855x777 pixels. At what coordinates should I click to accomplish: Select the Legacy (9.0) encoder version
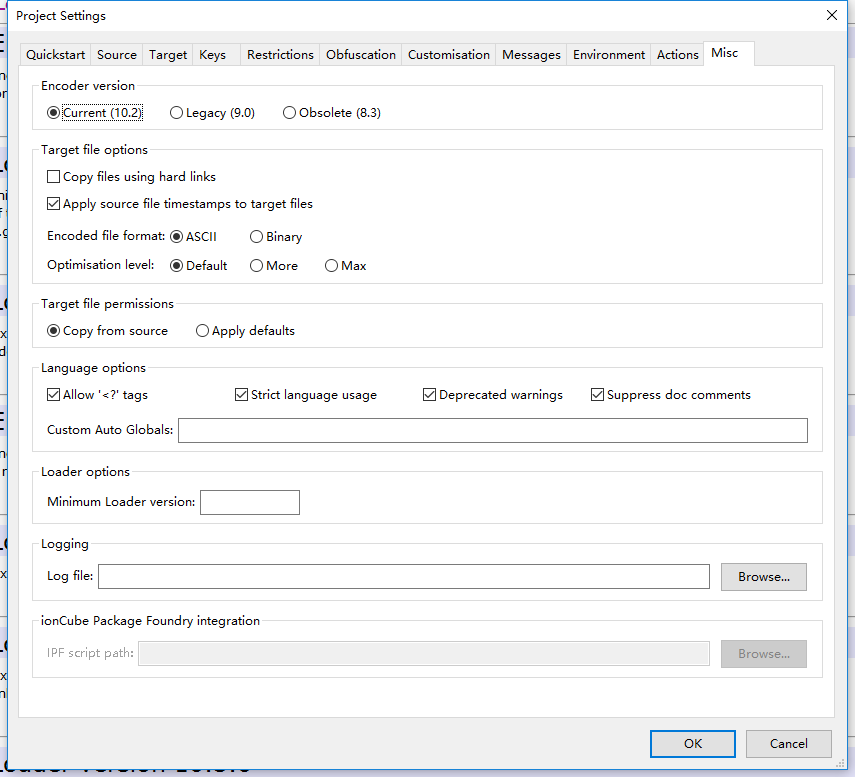point(176,112)
